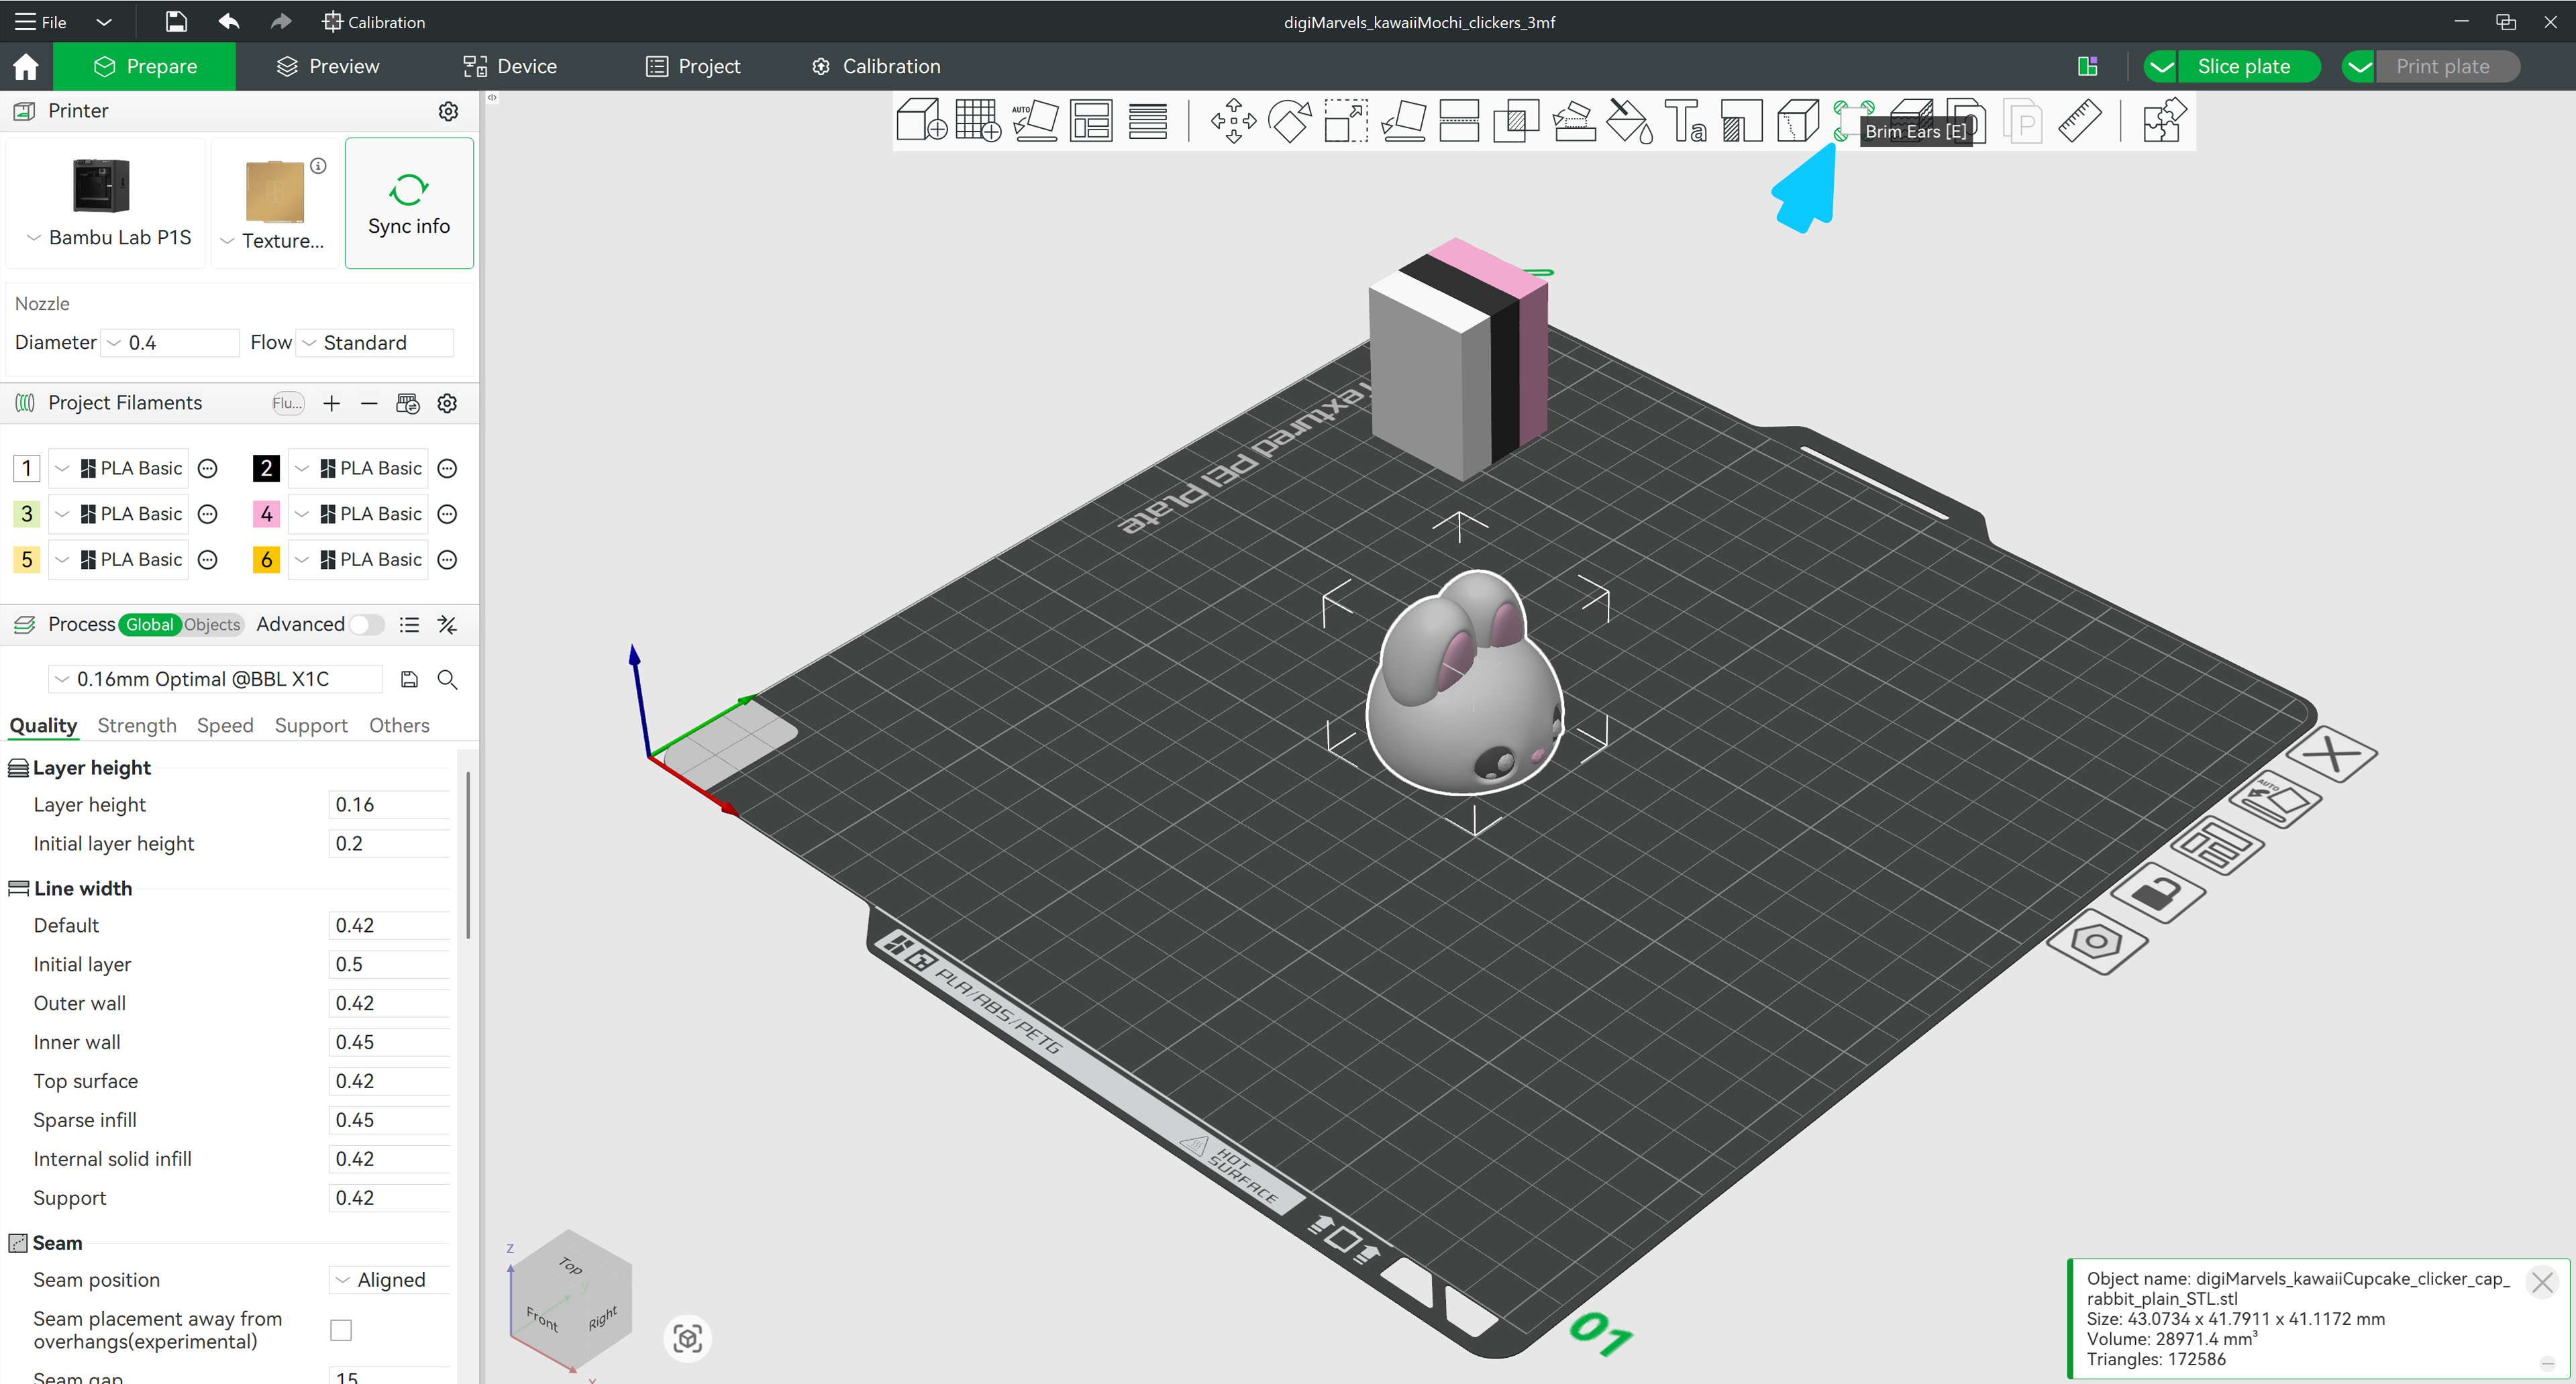Open the Strength settings tab

click(x=137, y=725)
